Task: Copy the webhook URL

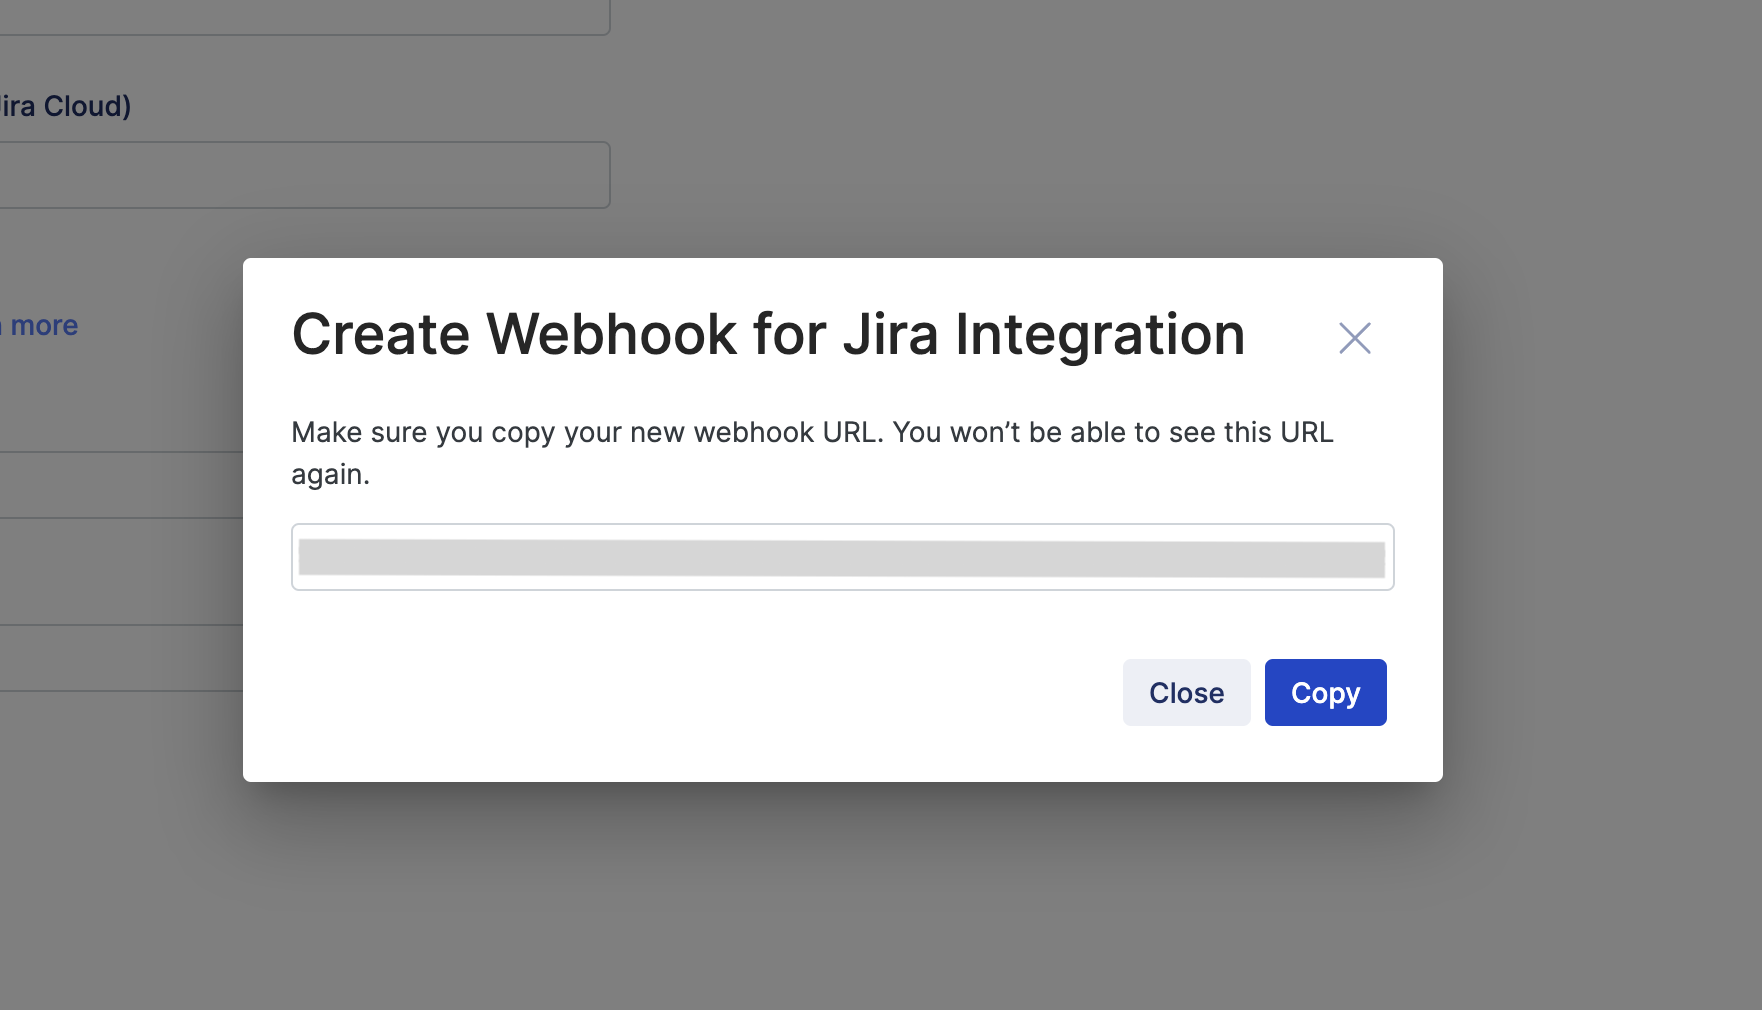Action: [x=1325, y=692]
